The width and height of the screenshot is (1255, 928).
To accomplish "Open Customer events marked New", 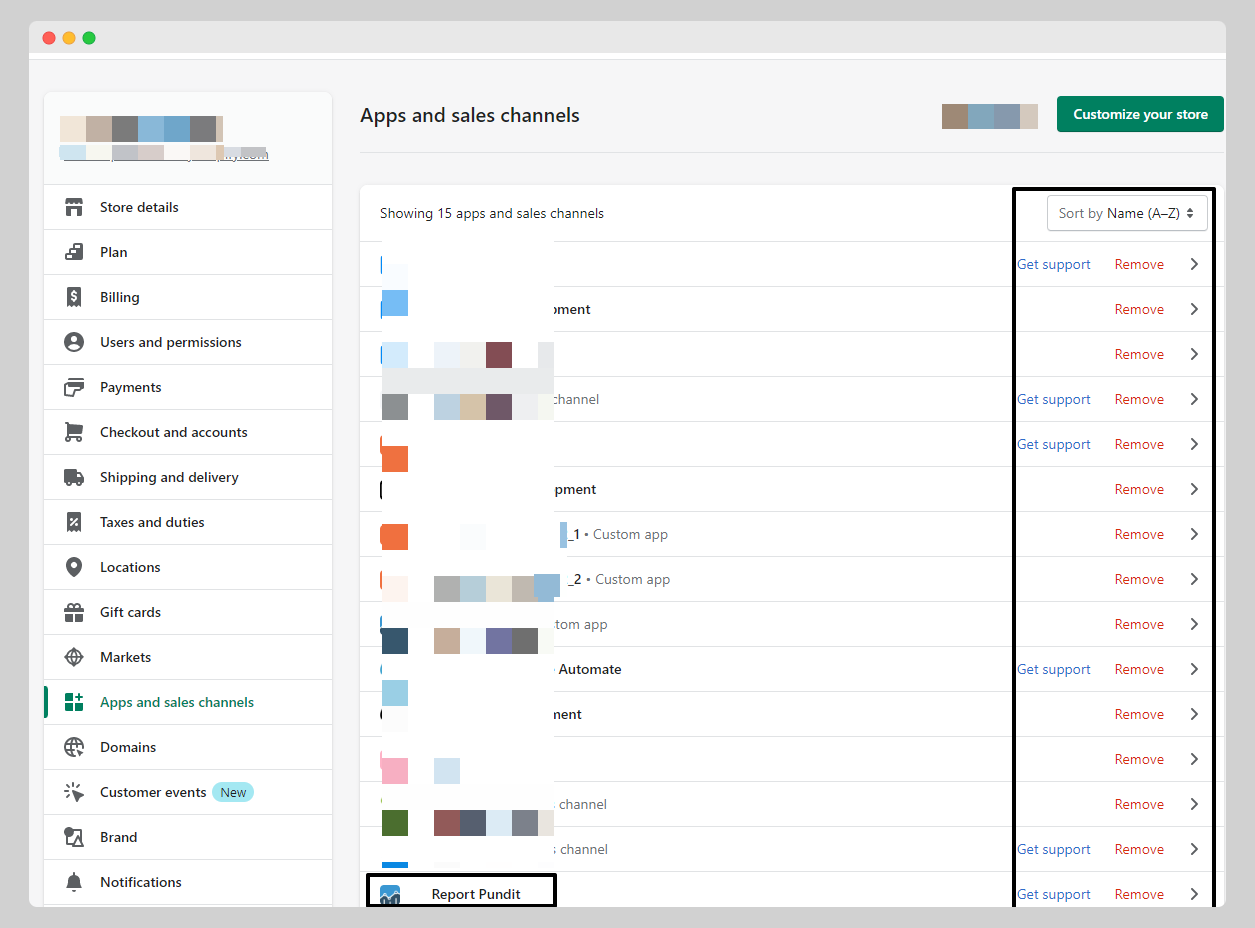I will pyautogui.click(x=153, y=792).
